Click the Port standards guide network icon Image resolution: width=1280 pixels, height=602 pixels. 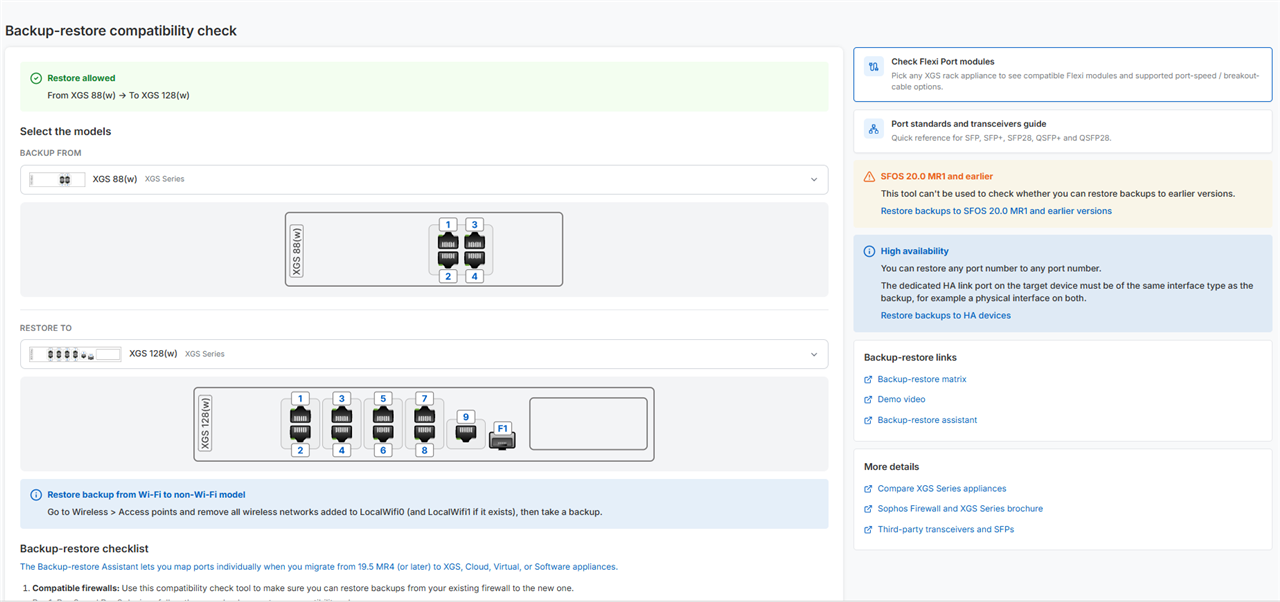click(x=873, y=130)
